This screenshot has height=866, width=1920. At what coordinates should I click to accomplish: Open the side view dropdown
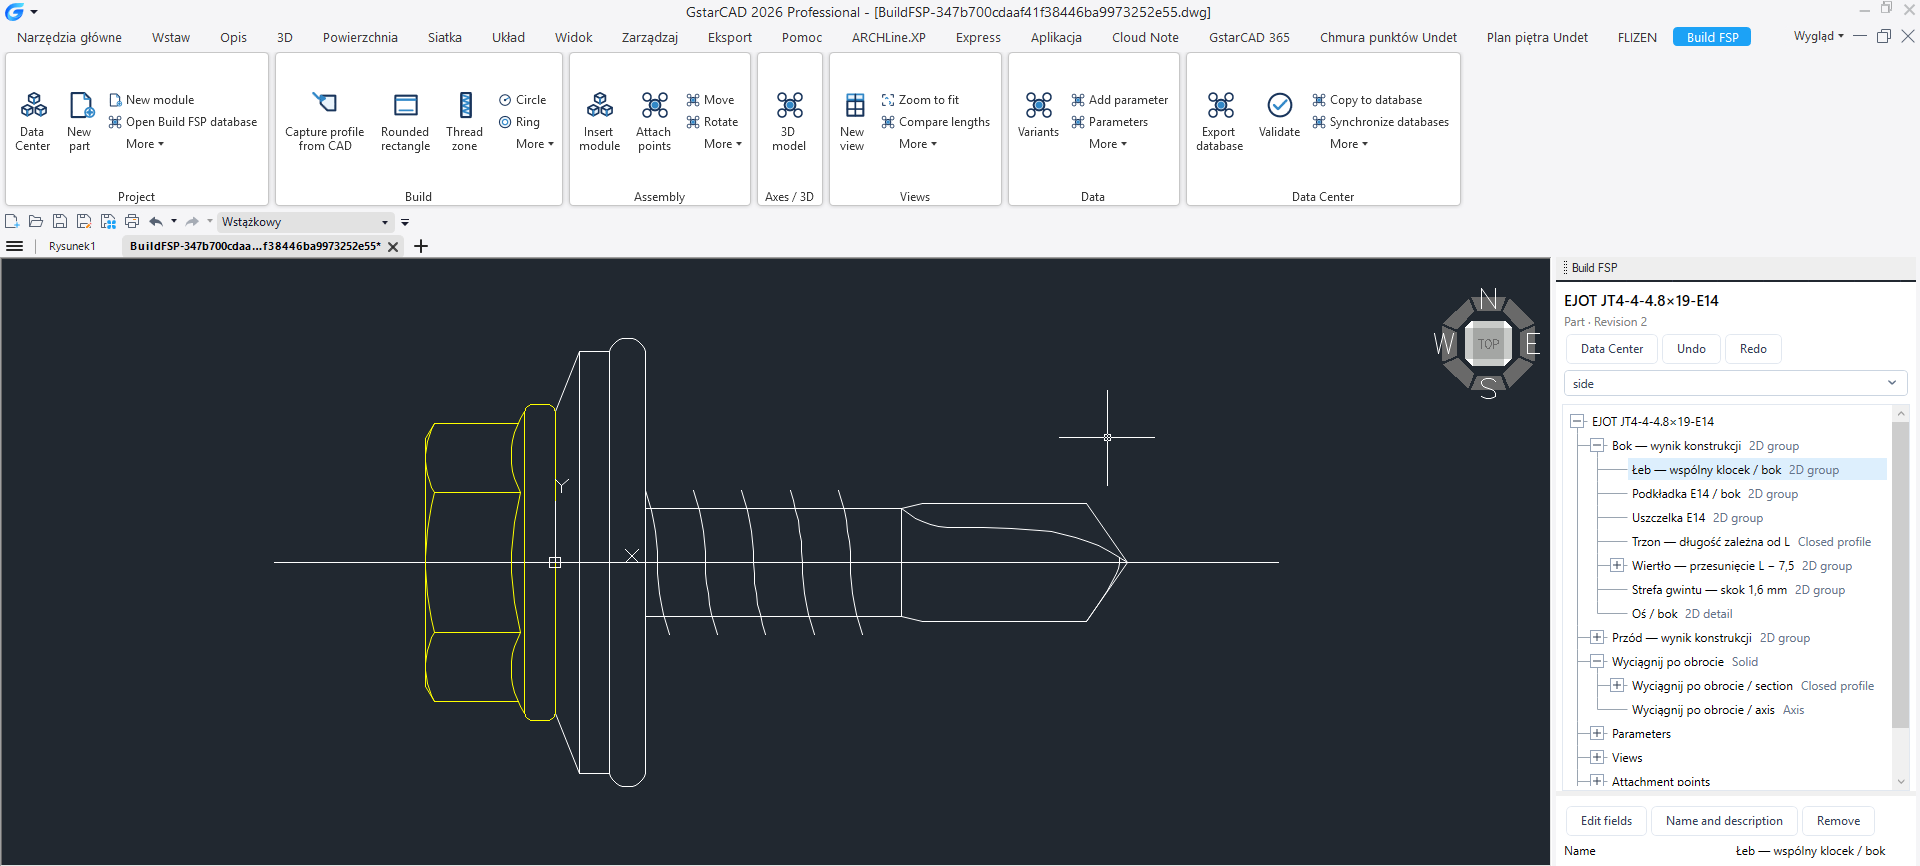pyautogui.click(x=1735, y=384)
